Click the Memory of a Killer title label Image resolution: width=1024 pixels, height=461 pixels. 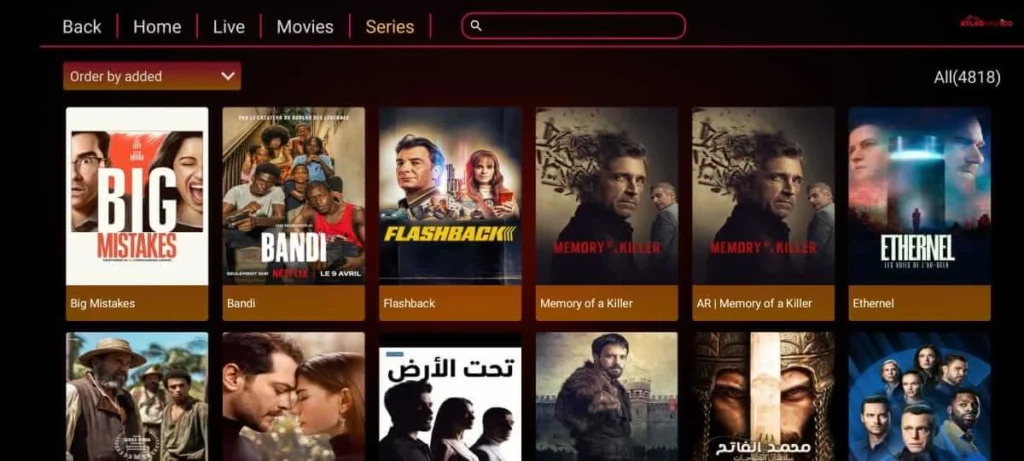586,304
